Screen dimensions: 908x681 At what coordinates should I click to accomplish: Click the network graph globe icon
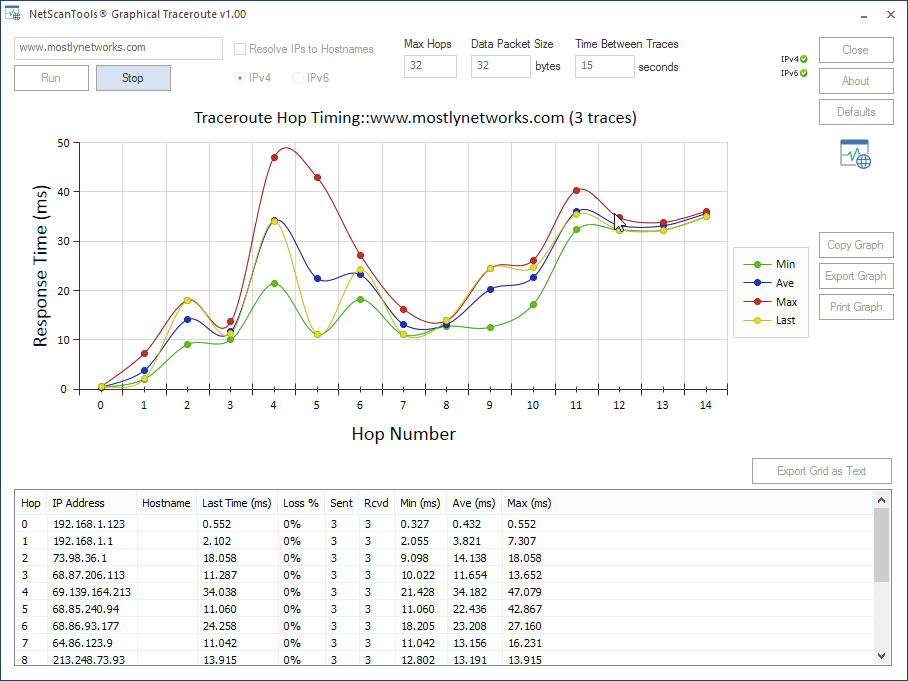(855, 153)
